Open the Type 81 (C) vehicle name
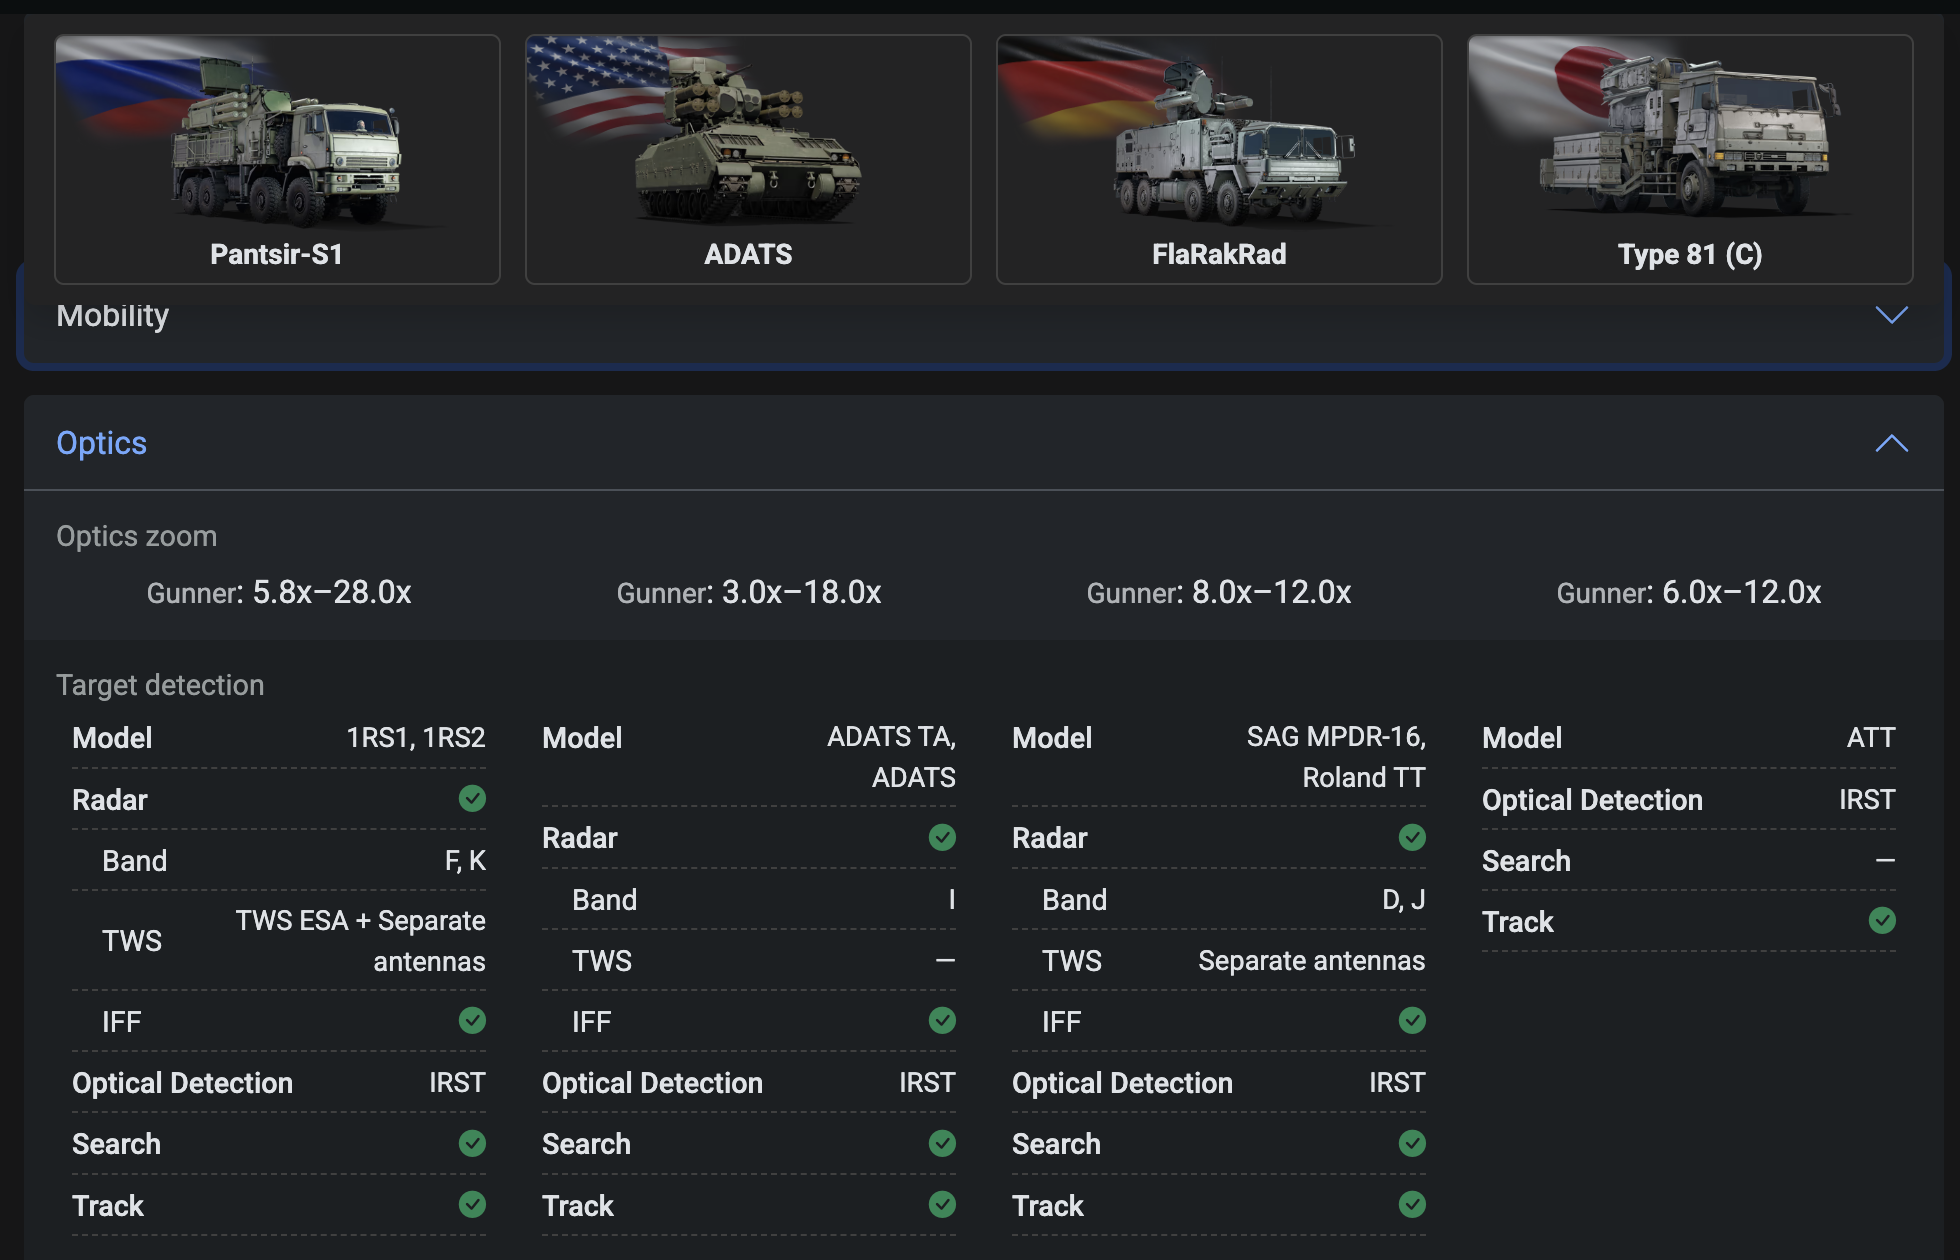Viewport: 1960px width, 1260px height. pyautogui.click(x=1690, y=254)
